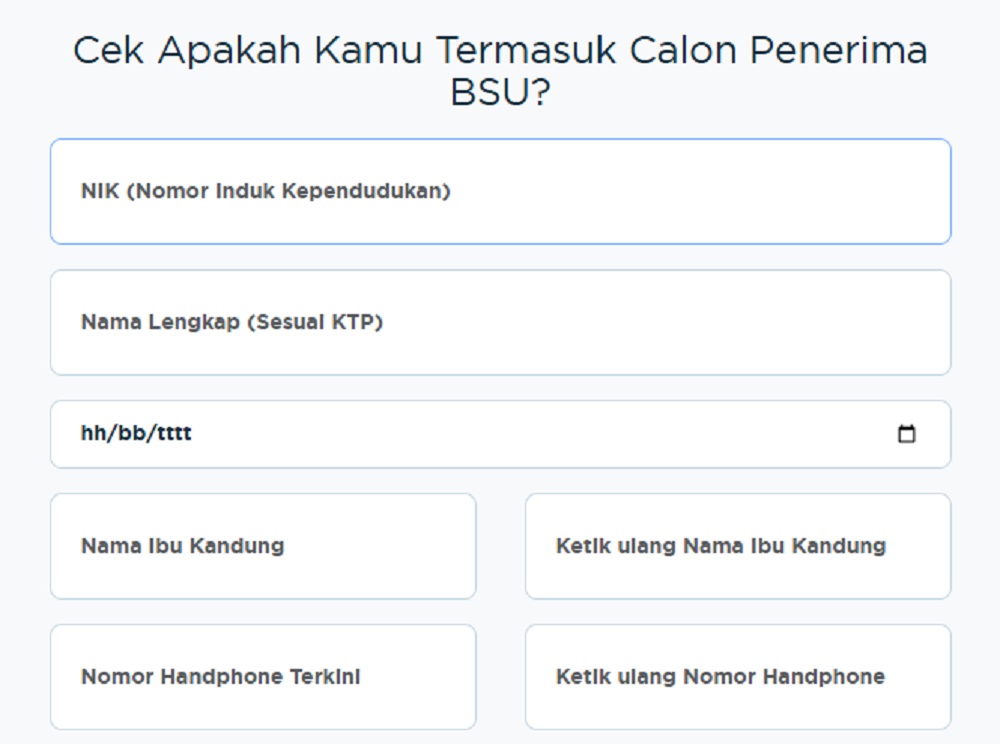Click the Nama Ibu Kandung input box

[x=263, y=546]
